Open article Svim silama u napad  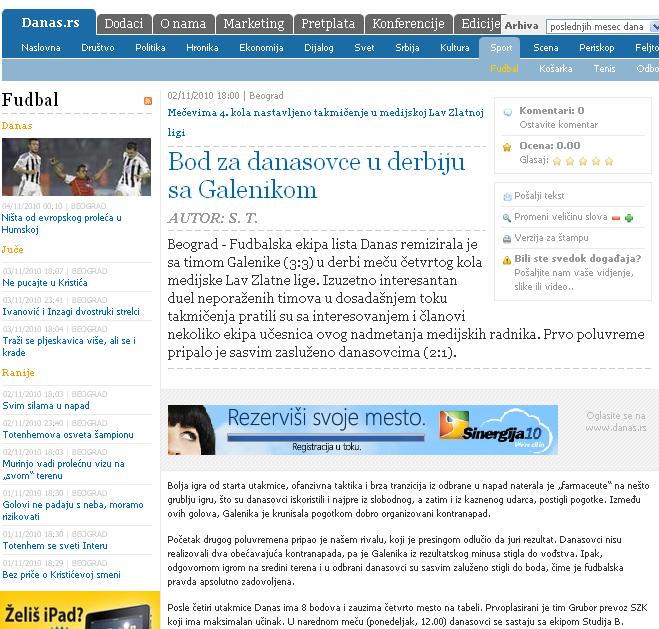46,406
